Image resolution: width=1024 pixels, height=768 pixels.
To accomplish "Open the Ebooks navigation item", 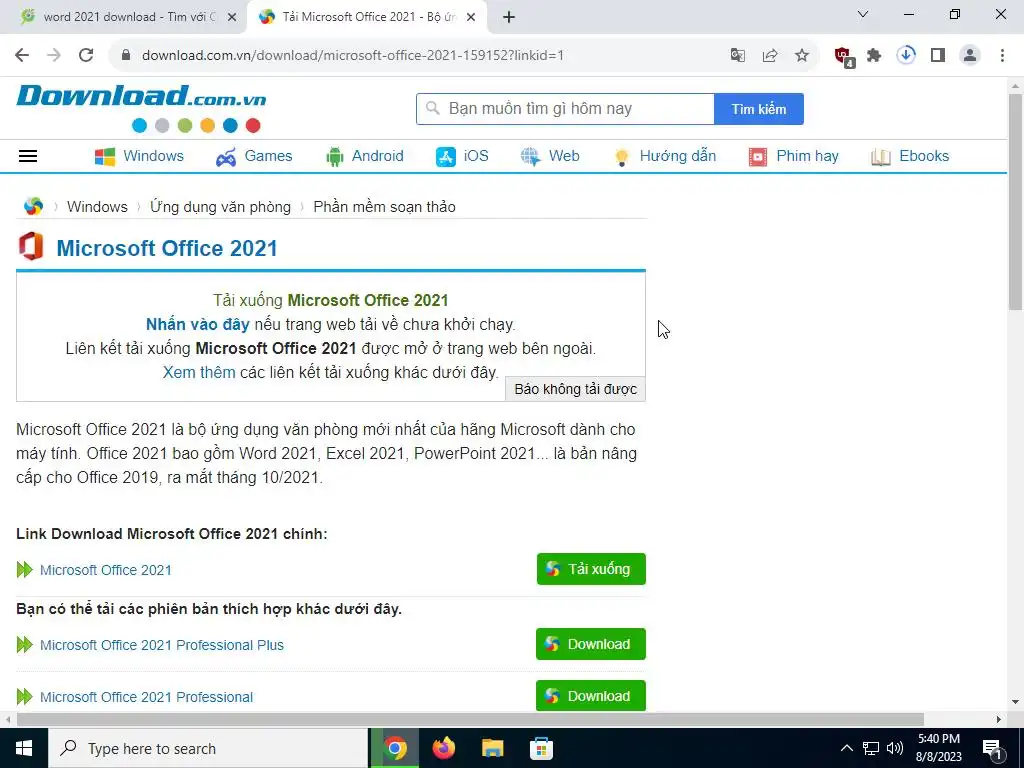I will coord(910,156).
